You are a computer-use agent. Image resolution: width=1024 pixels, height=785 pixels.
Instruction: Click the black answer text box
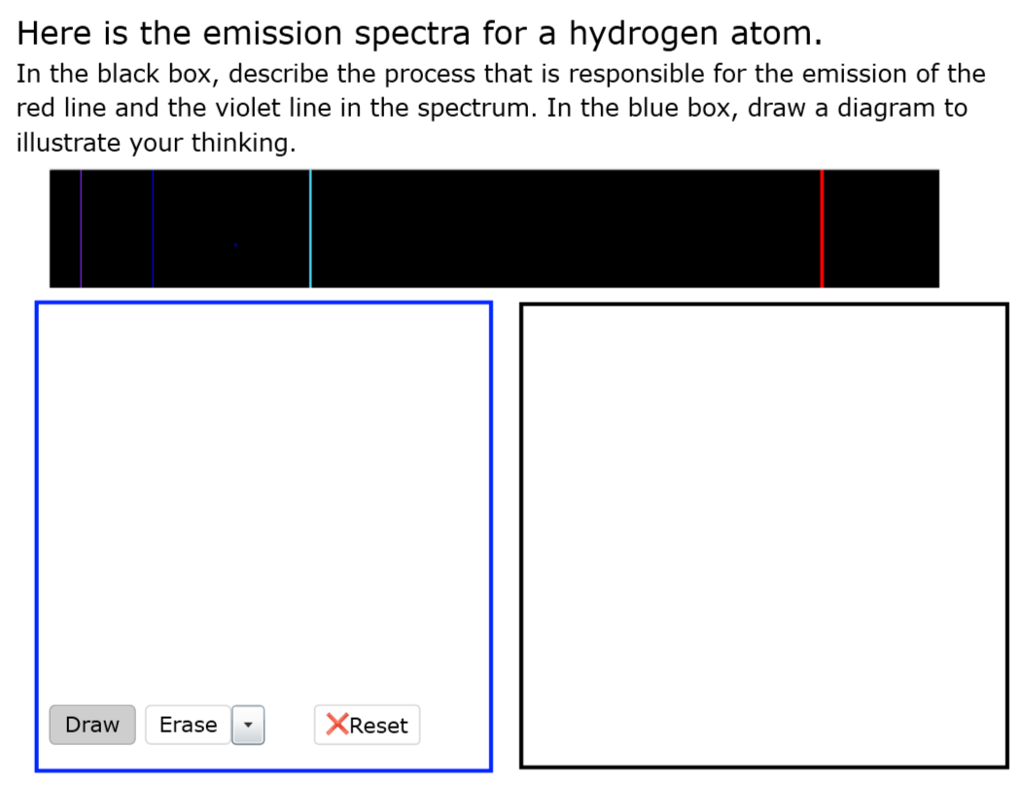coord(764,535)
